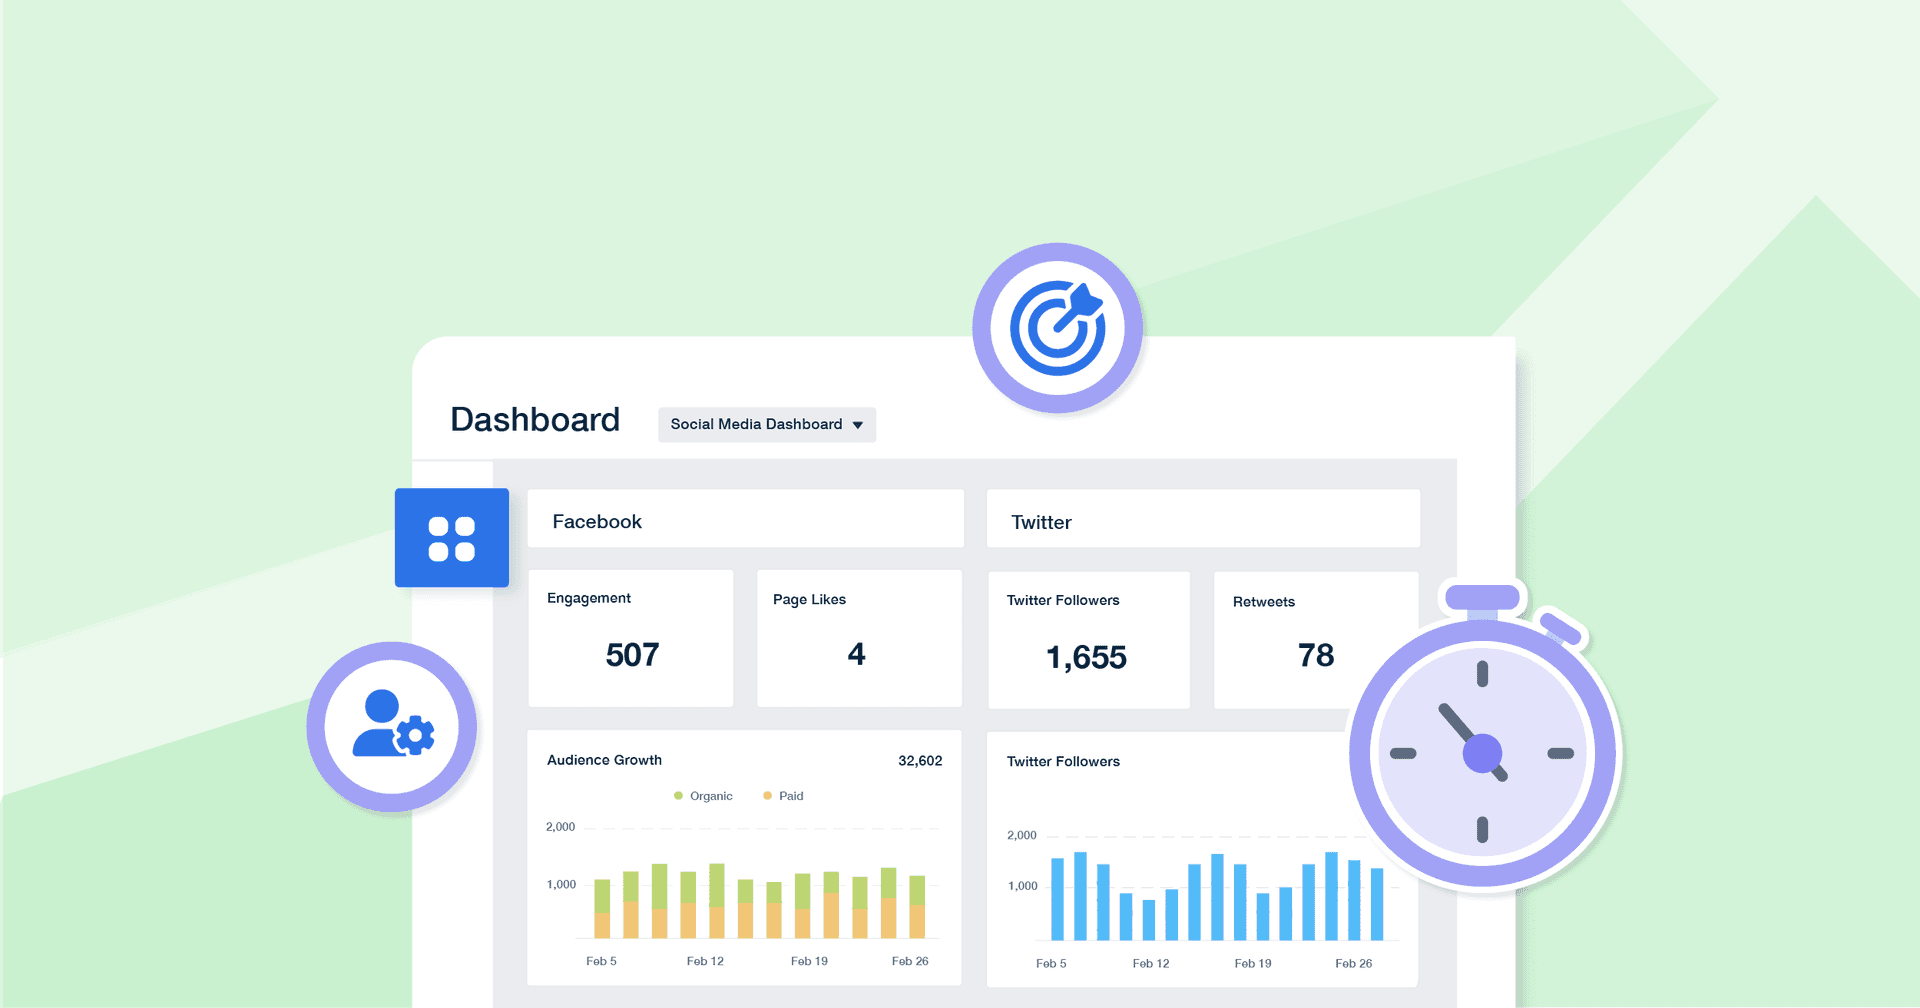Viewport: 1920px width, 1008px height.
Task: Toggle the Organic legend dot
Action: tap(679, 795)
